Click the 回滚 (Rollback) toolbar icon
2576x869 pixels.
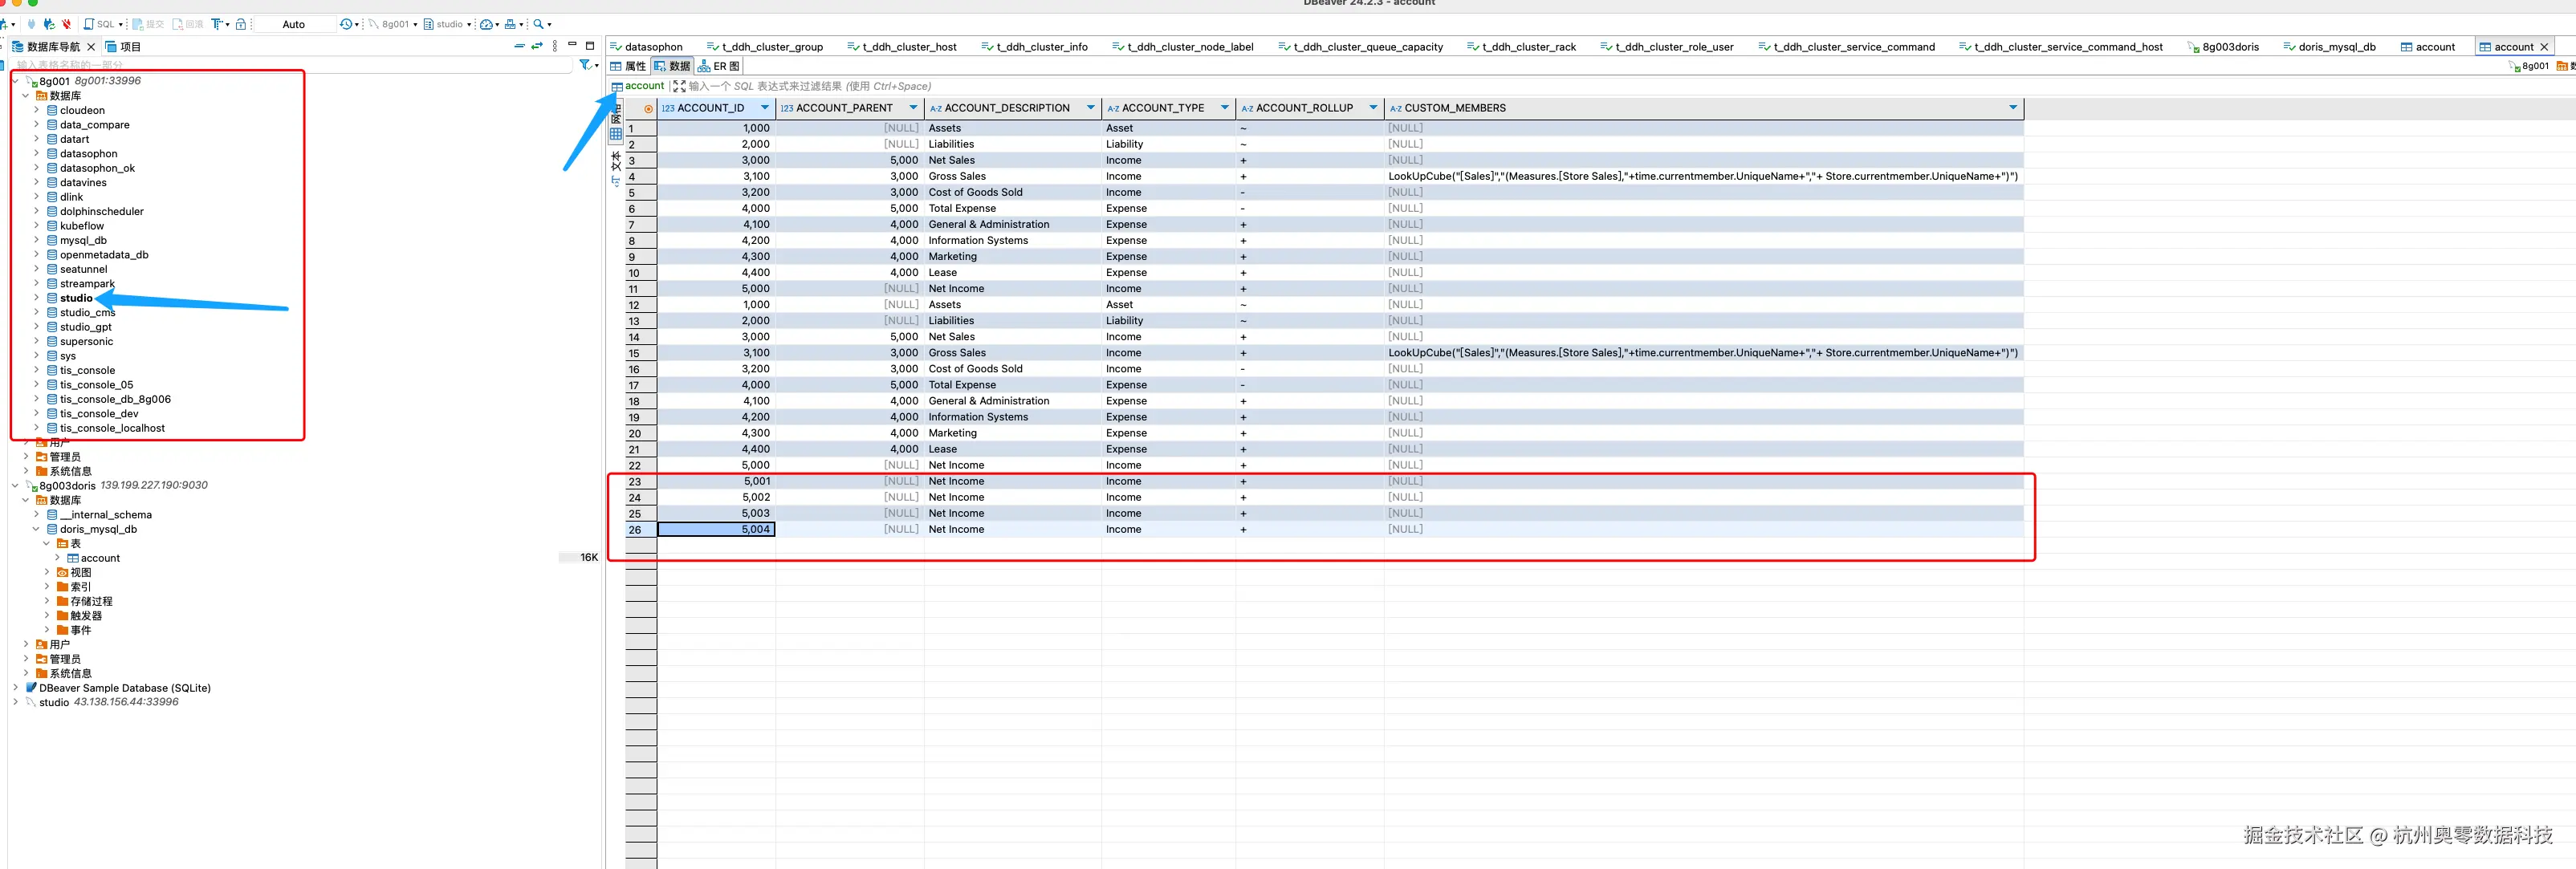[x=187, y=24]
